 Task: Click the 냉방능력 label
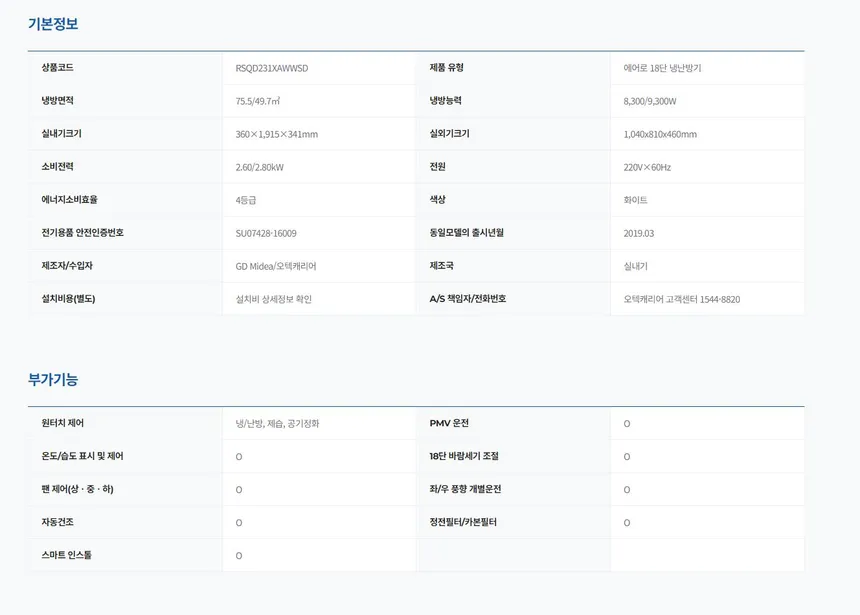(445, 100)
